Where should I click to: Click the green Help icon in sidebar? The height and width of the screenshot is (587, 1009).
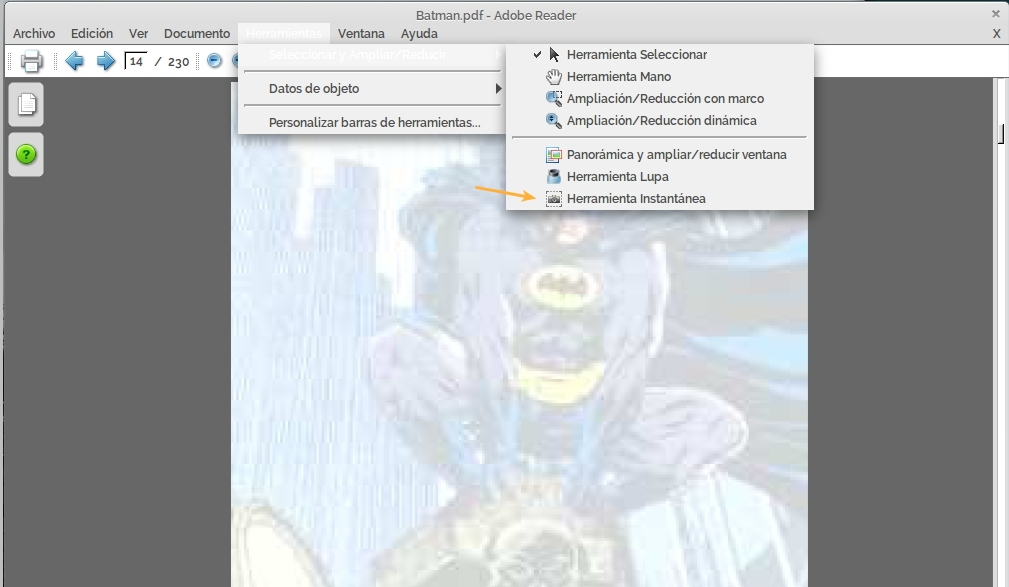pyautogui.click(x=25, y=155)
